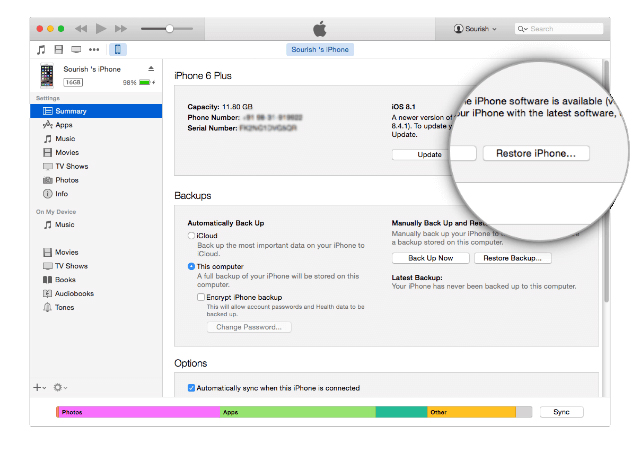Click the Restore Backup... button
Screen dimensions: 640x469
[x=513, y=258]
